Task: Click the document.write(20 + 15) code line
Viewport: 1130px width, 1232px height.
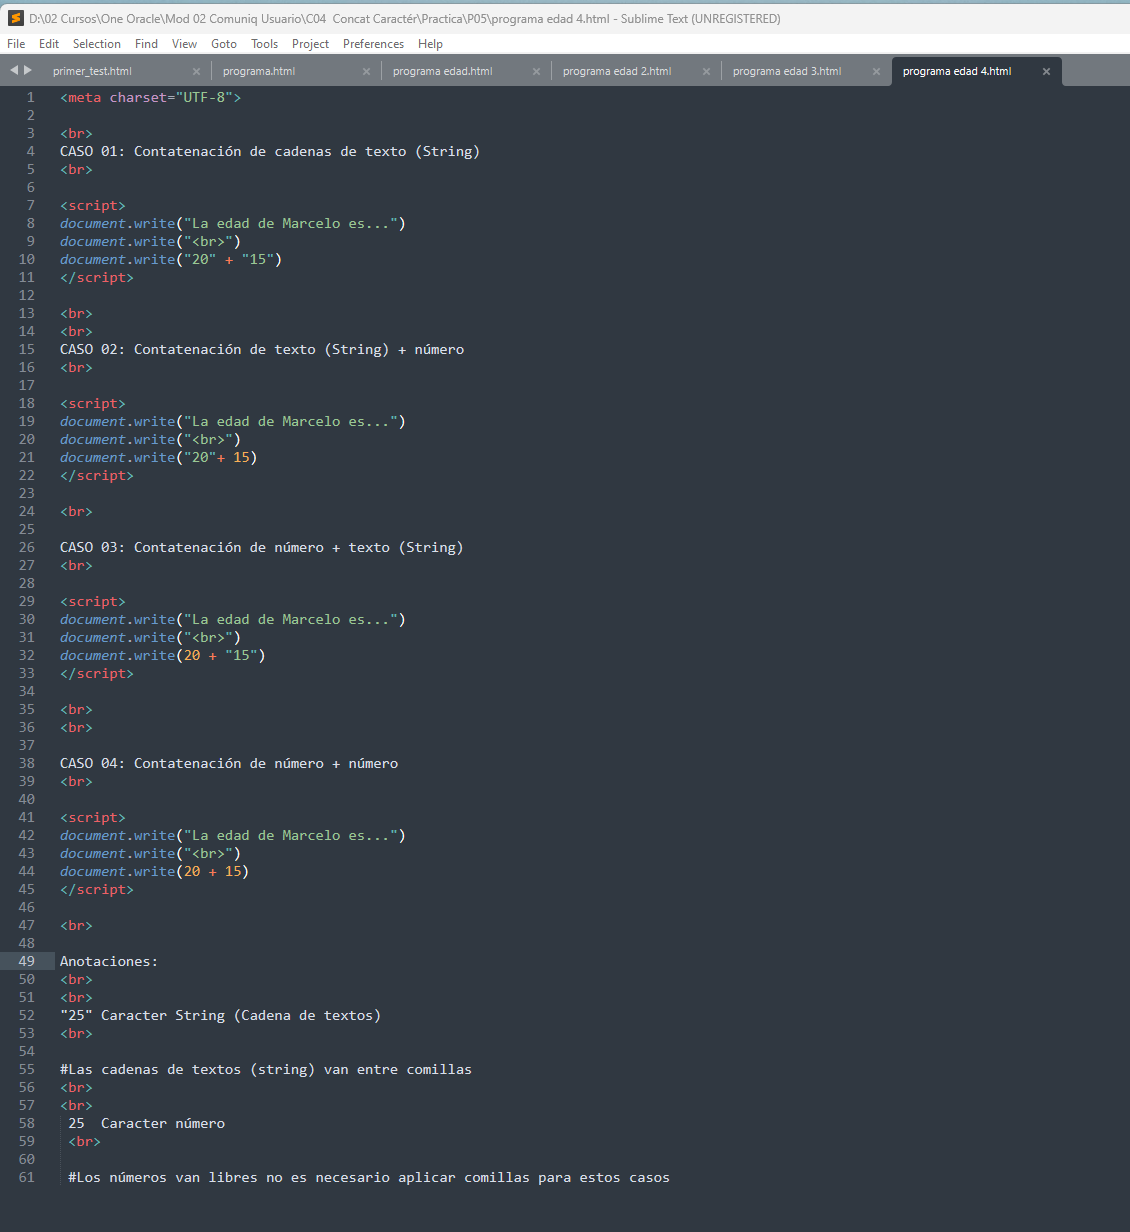Action: coord(155,872)
